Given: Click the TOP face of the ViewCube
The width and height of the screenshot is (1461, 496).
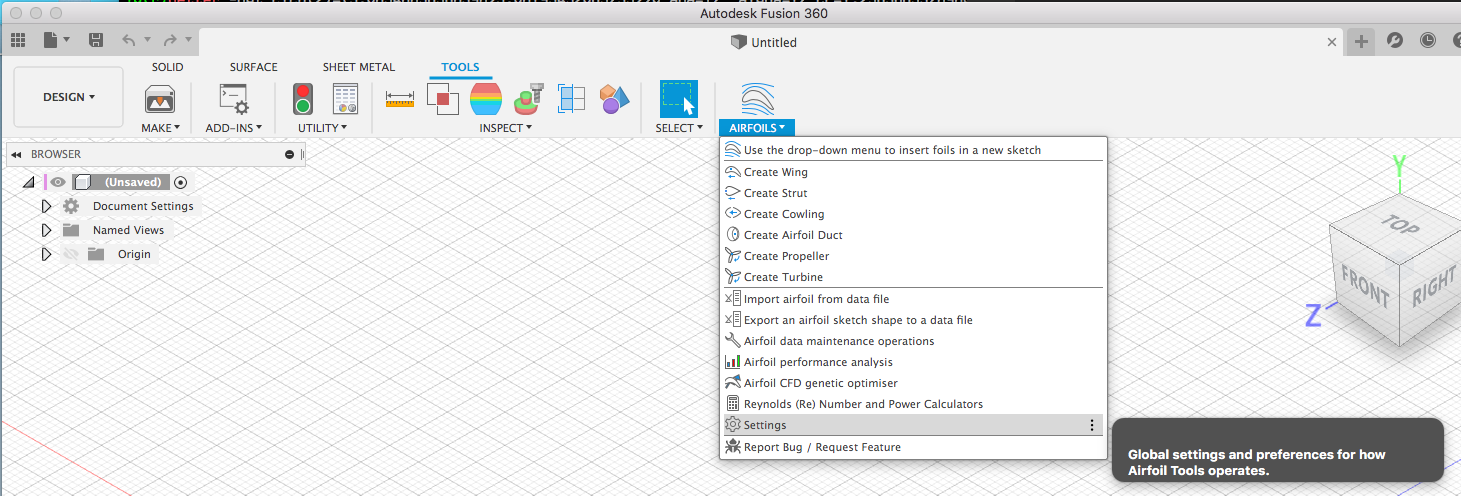Looking at the screenshot, I should [x=1398, y=225].
